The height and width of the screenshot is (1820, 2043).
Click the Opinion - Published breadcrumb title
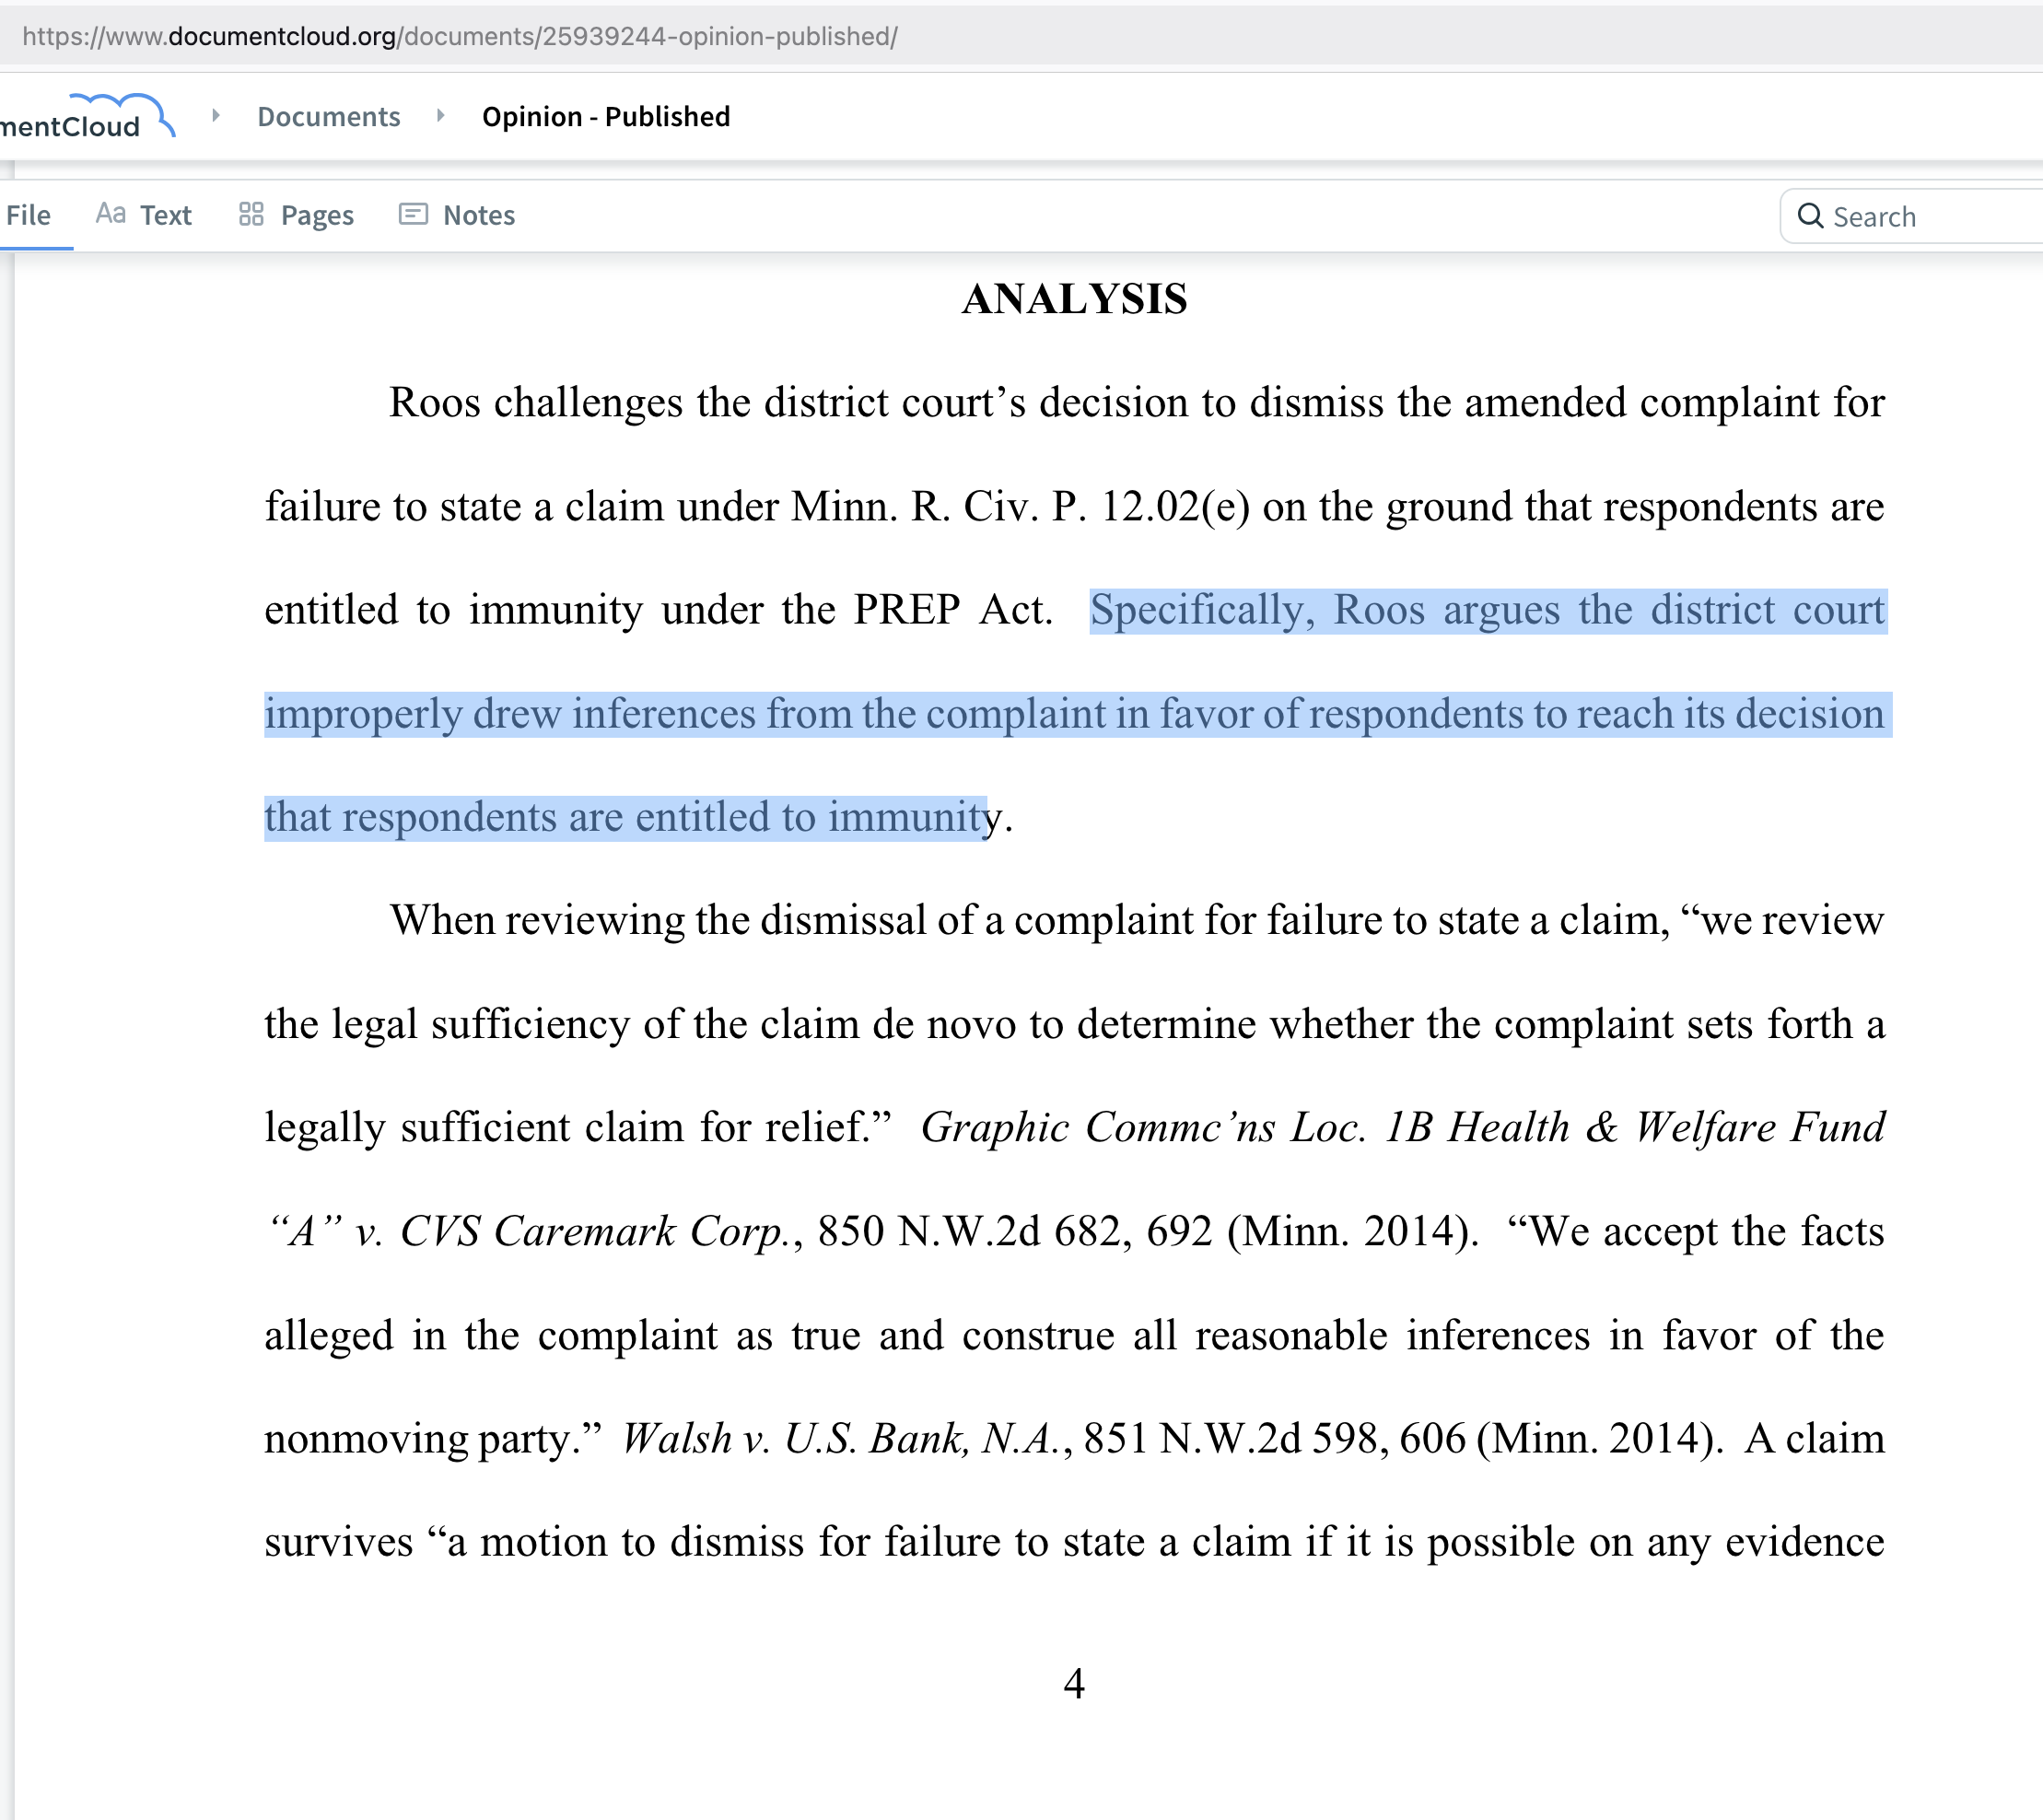tap(606, 117)
